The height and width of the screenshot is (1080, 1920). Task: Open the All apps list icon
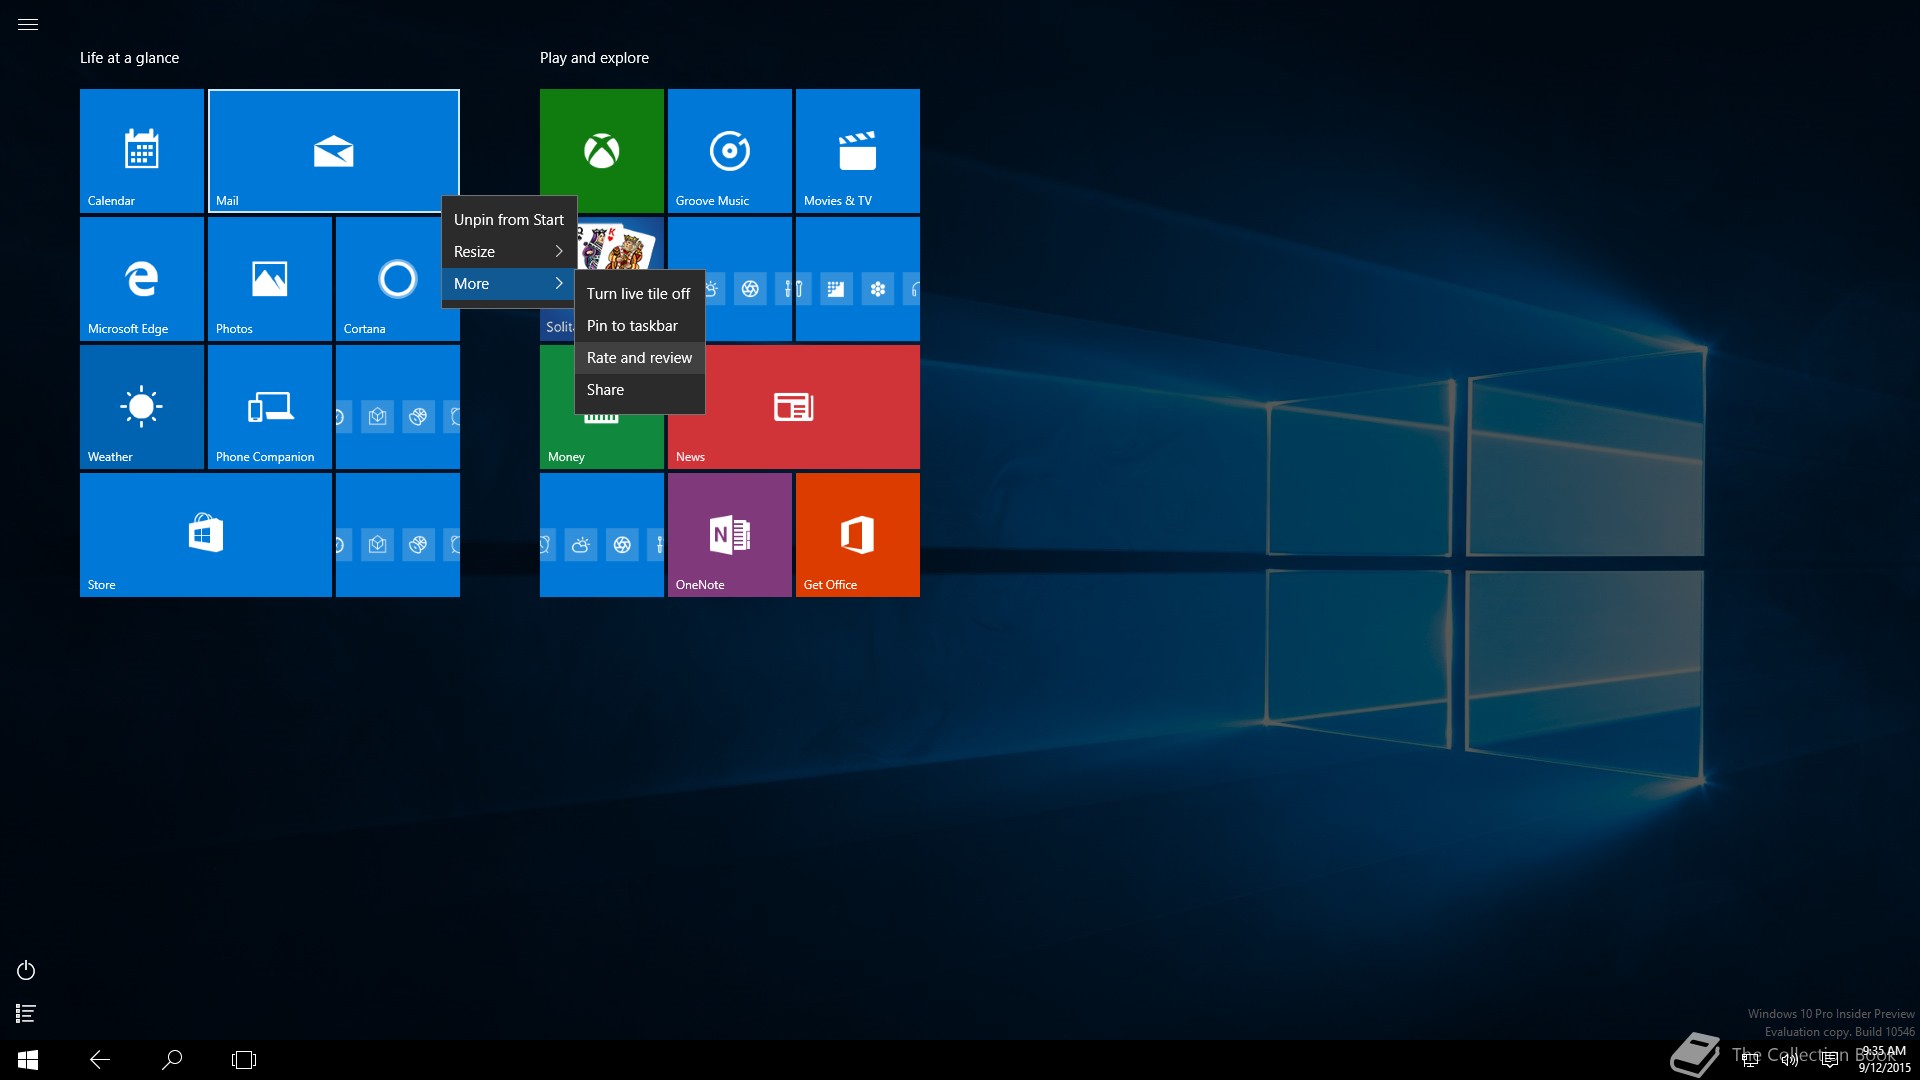click(x=26, y=1014)
